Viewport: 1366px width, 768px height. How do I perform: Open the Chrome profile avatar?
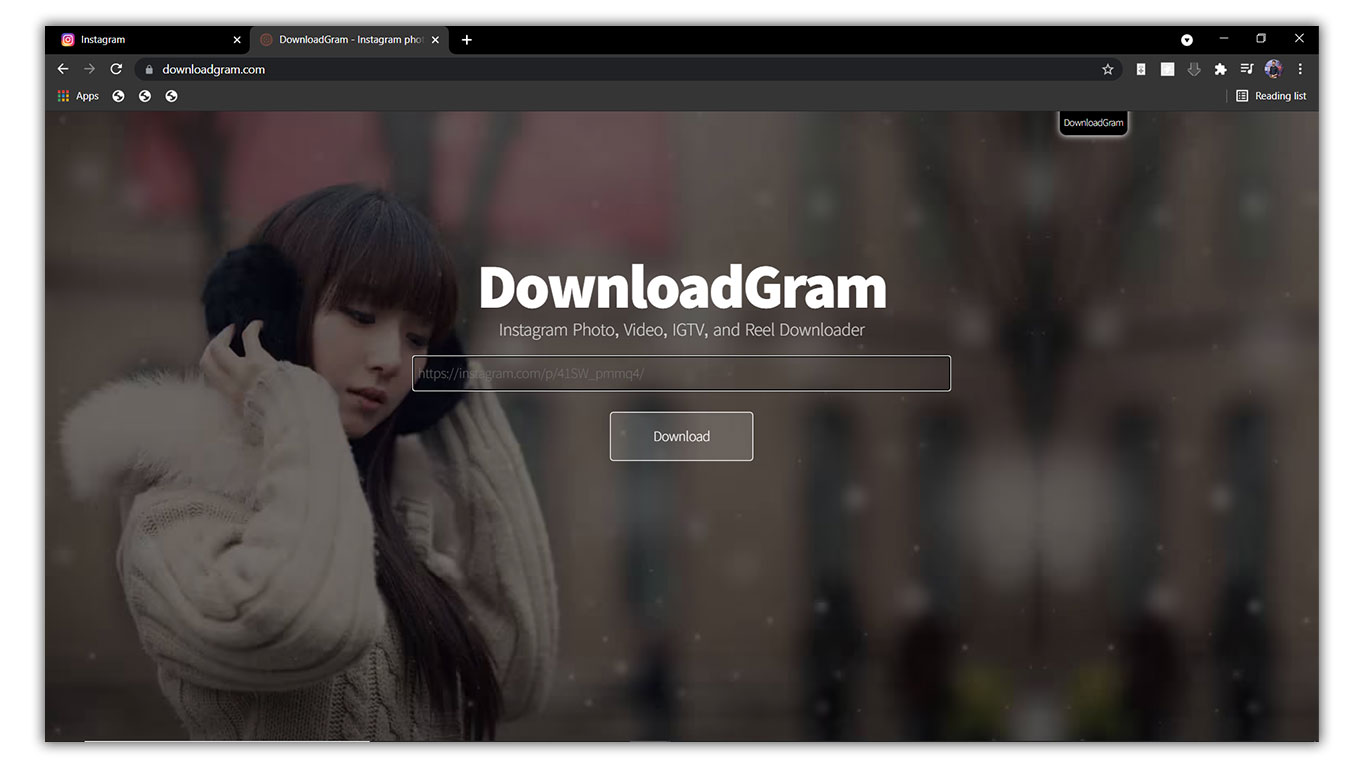[1273, 69]
